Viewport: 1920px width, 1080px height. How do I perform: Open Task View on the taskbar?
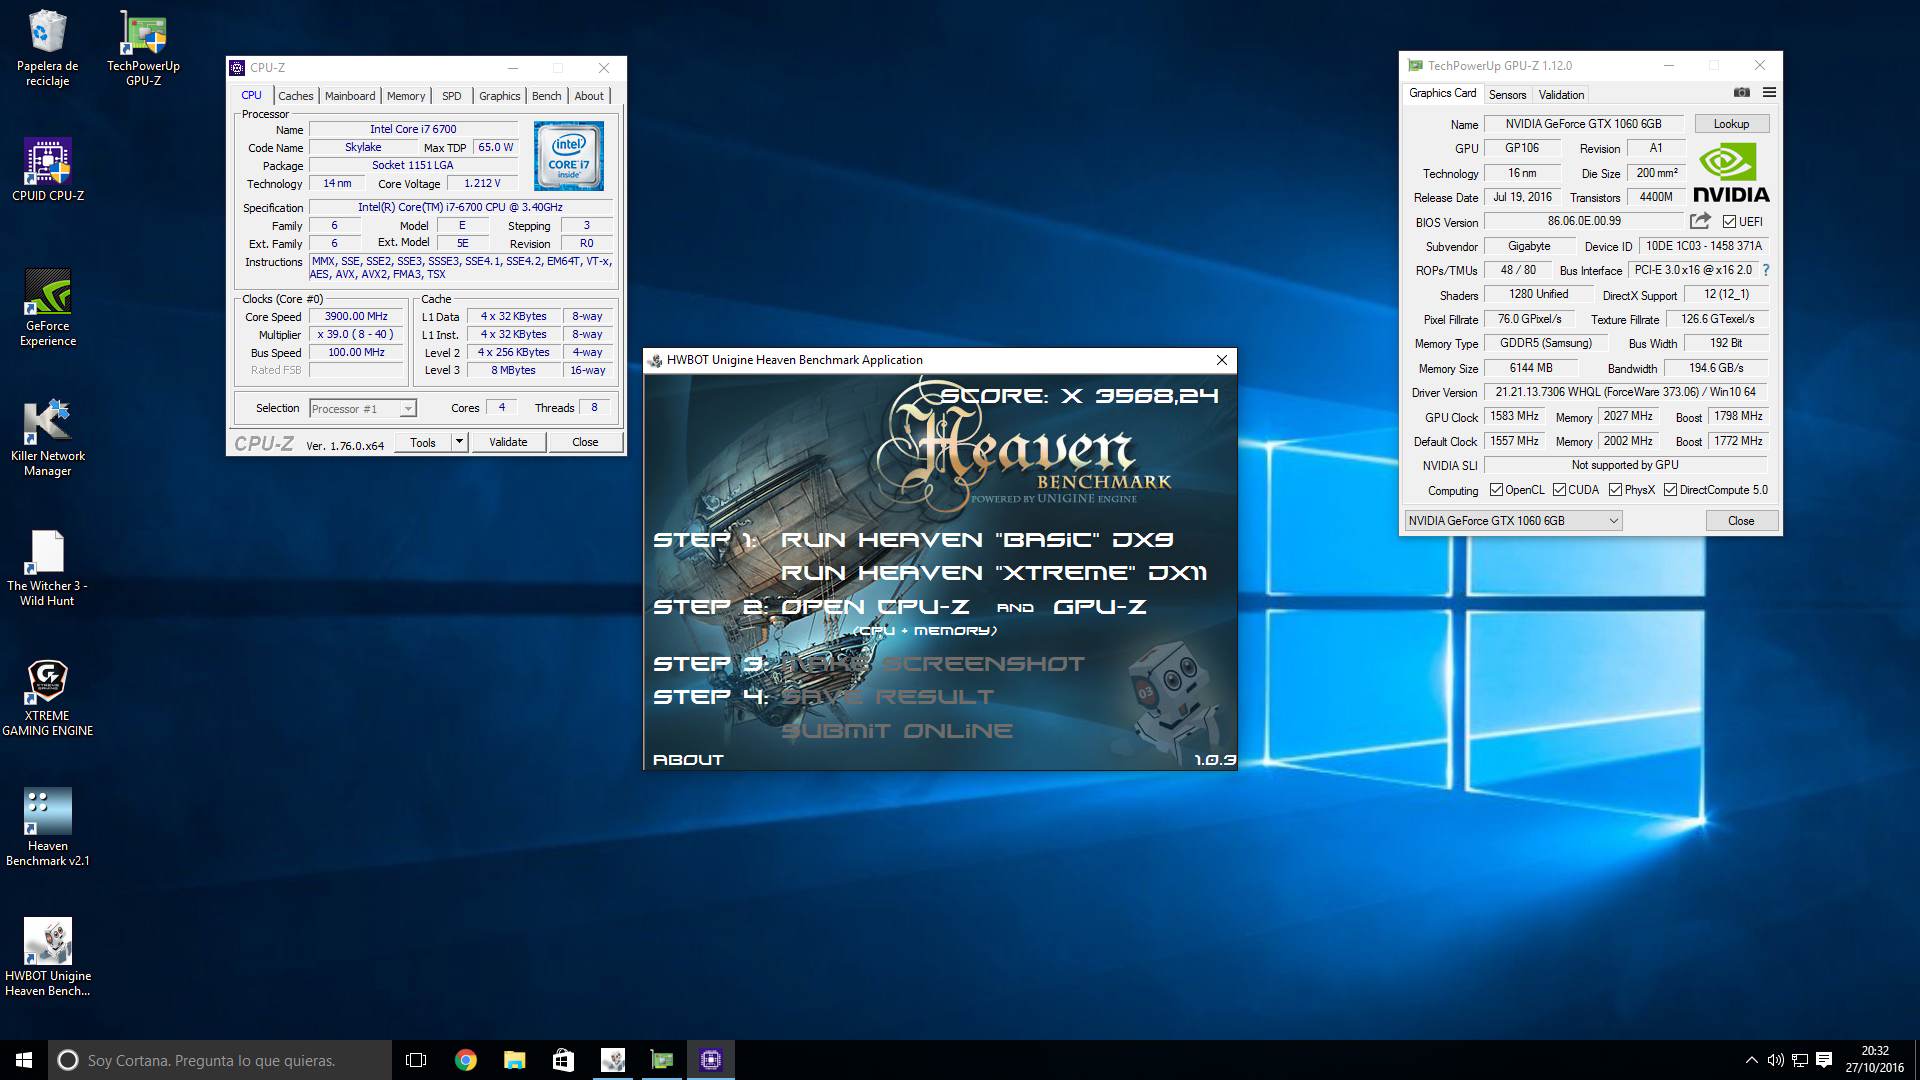click(x=416, y=1060)
